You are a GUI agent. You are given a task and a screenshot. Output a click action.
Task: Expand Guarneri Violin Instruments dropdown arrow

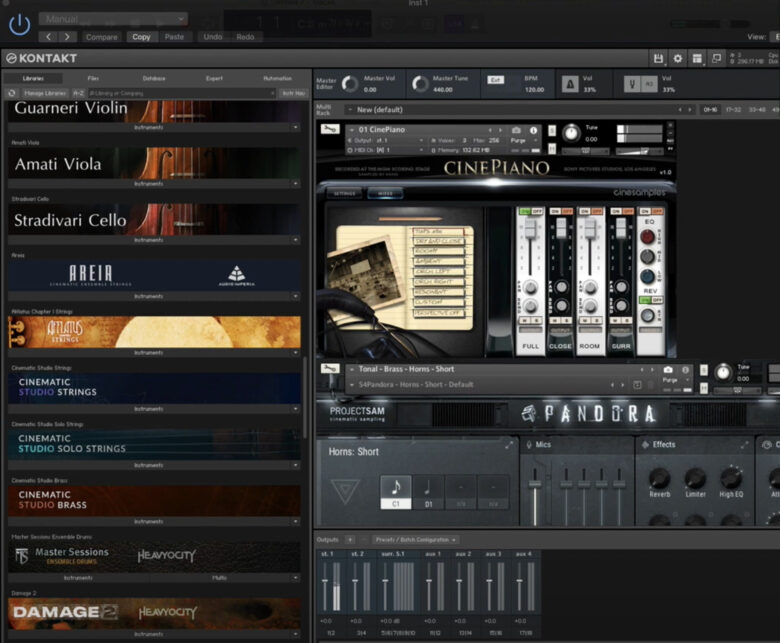[295, 127]
